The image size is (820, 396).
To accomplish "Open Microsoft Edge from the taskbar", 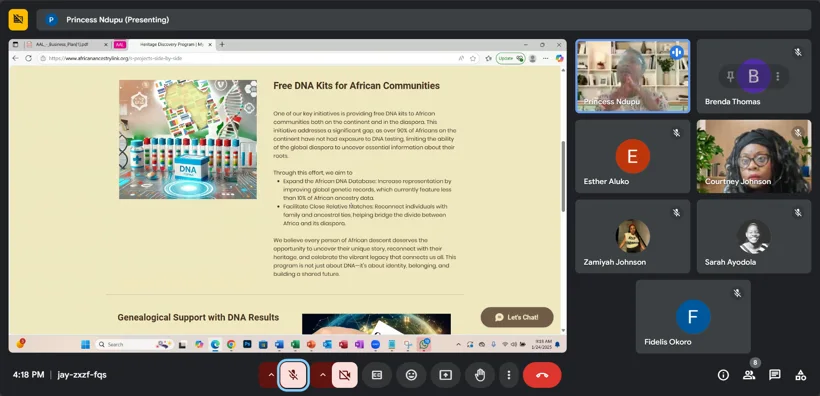I will (x=215, y=344).
